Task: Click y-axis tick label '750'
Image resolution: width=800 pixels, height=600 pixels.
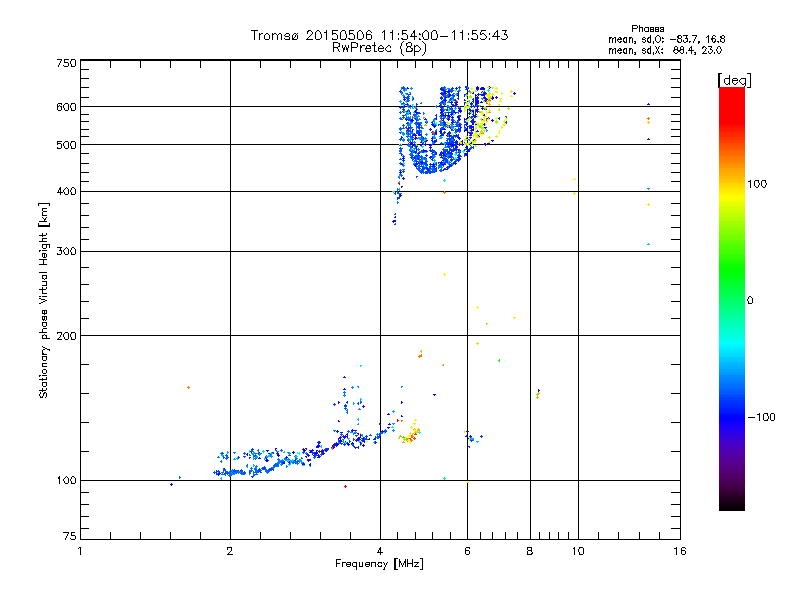Action: point(66,63)
